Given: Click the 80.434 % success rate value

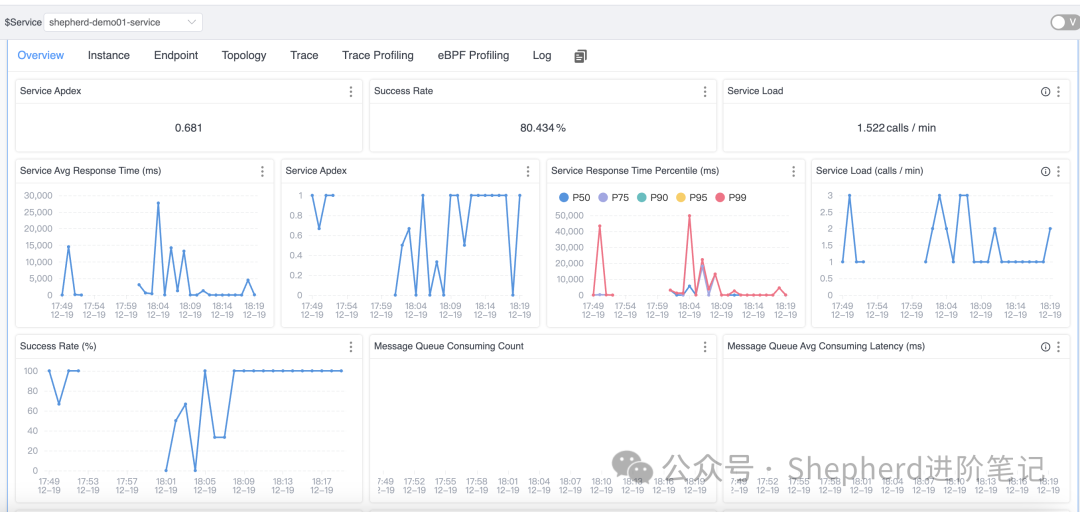Looking at the screenshot, I should pyautogui.click(x=543, y=128).
